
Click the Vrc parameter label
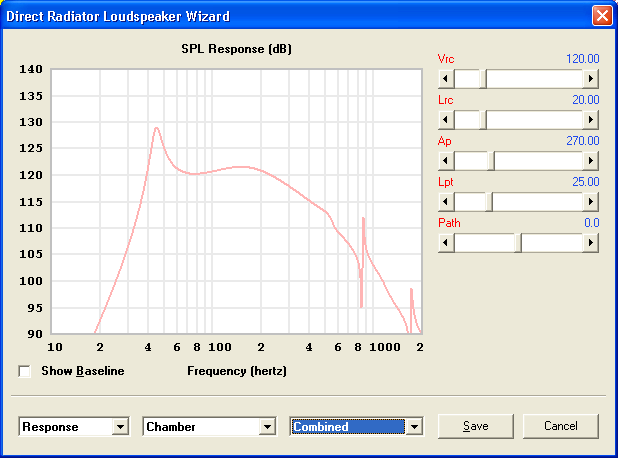pos(446,59)
